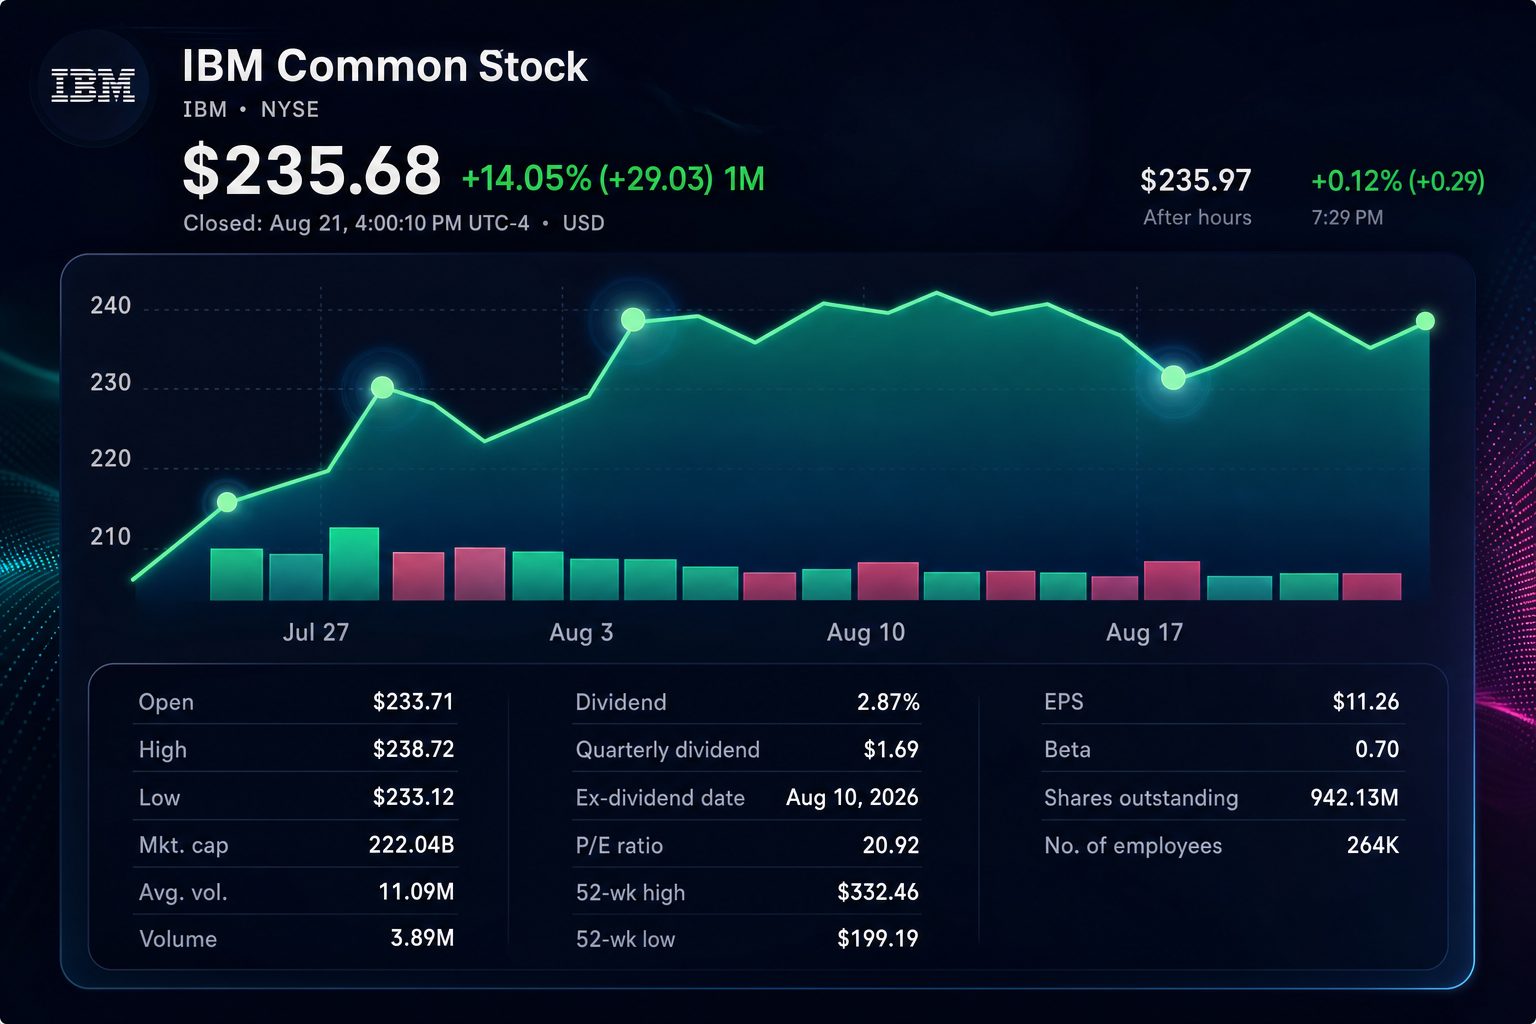
Task: Click the 52-wk low value $199.19
Action: (878, 938)
